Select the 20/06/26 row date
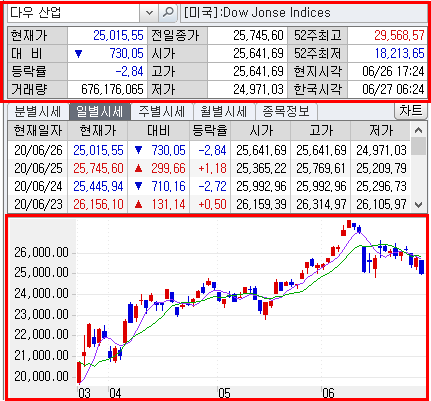431x401 pixels. [x=38, y=150]
